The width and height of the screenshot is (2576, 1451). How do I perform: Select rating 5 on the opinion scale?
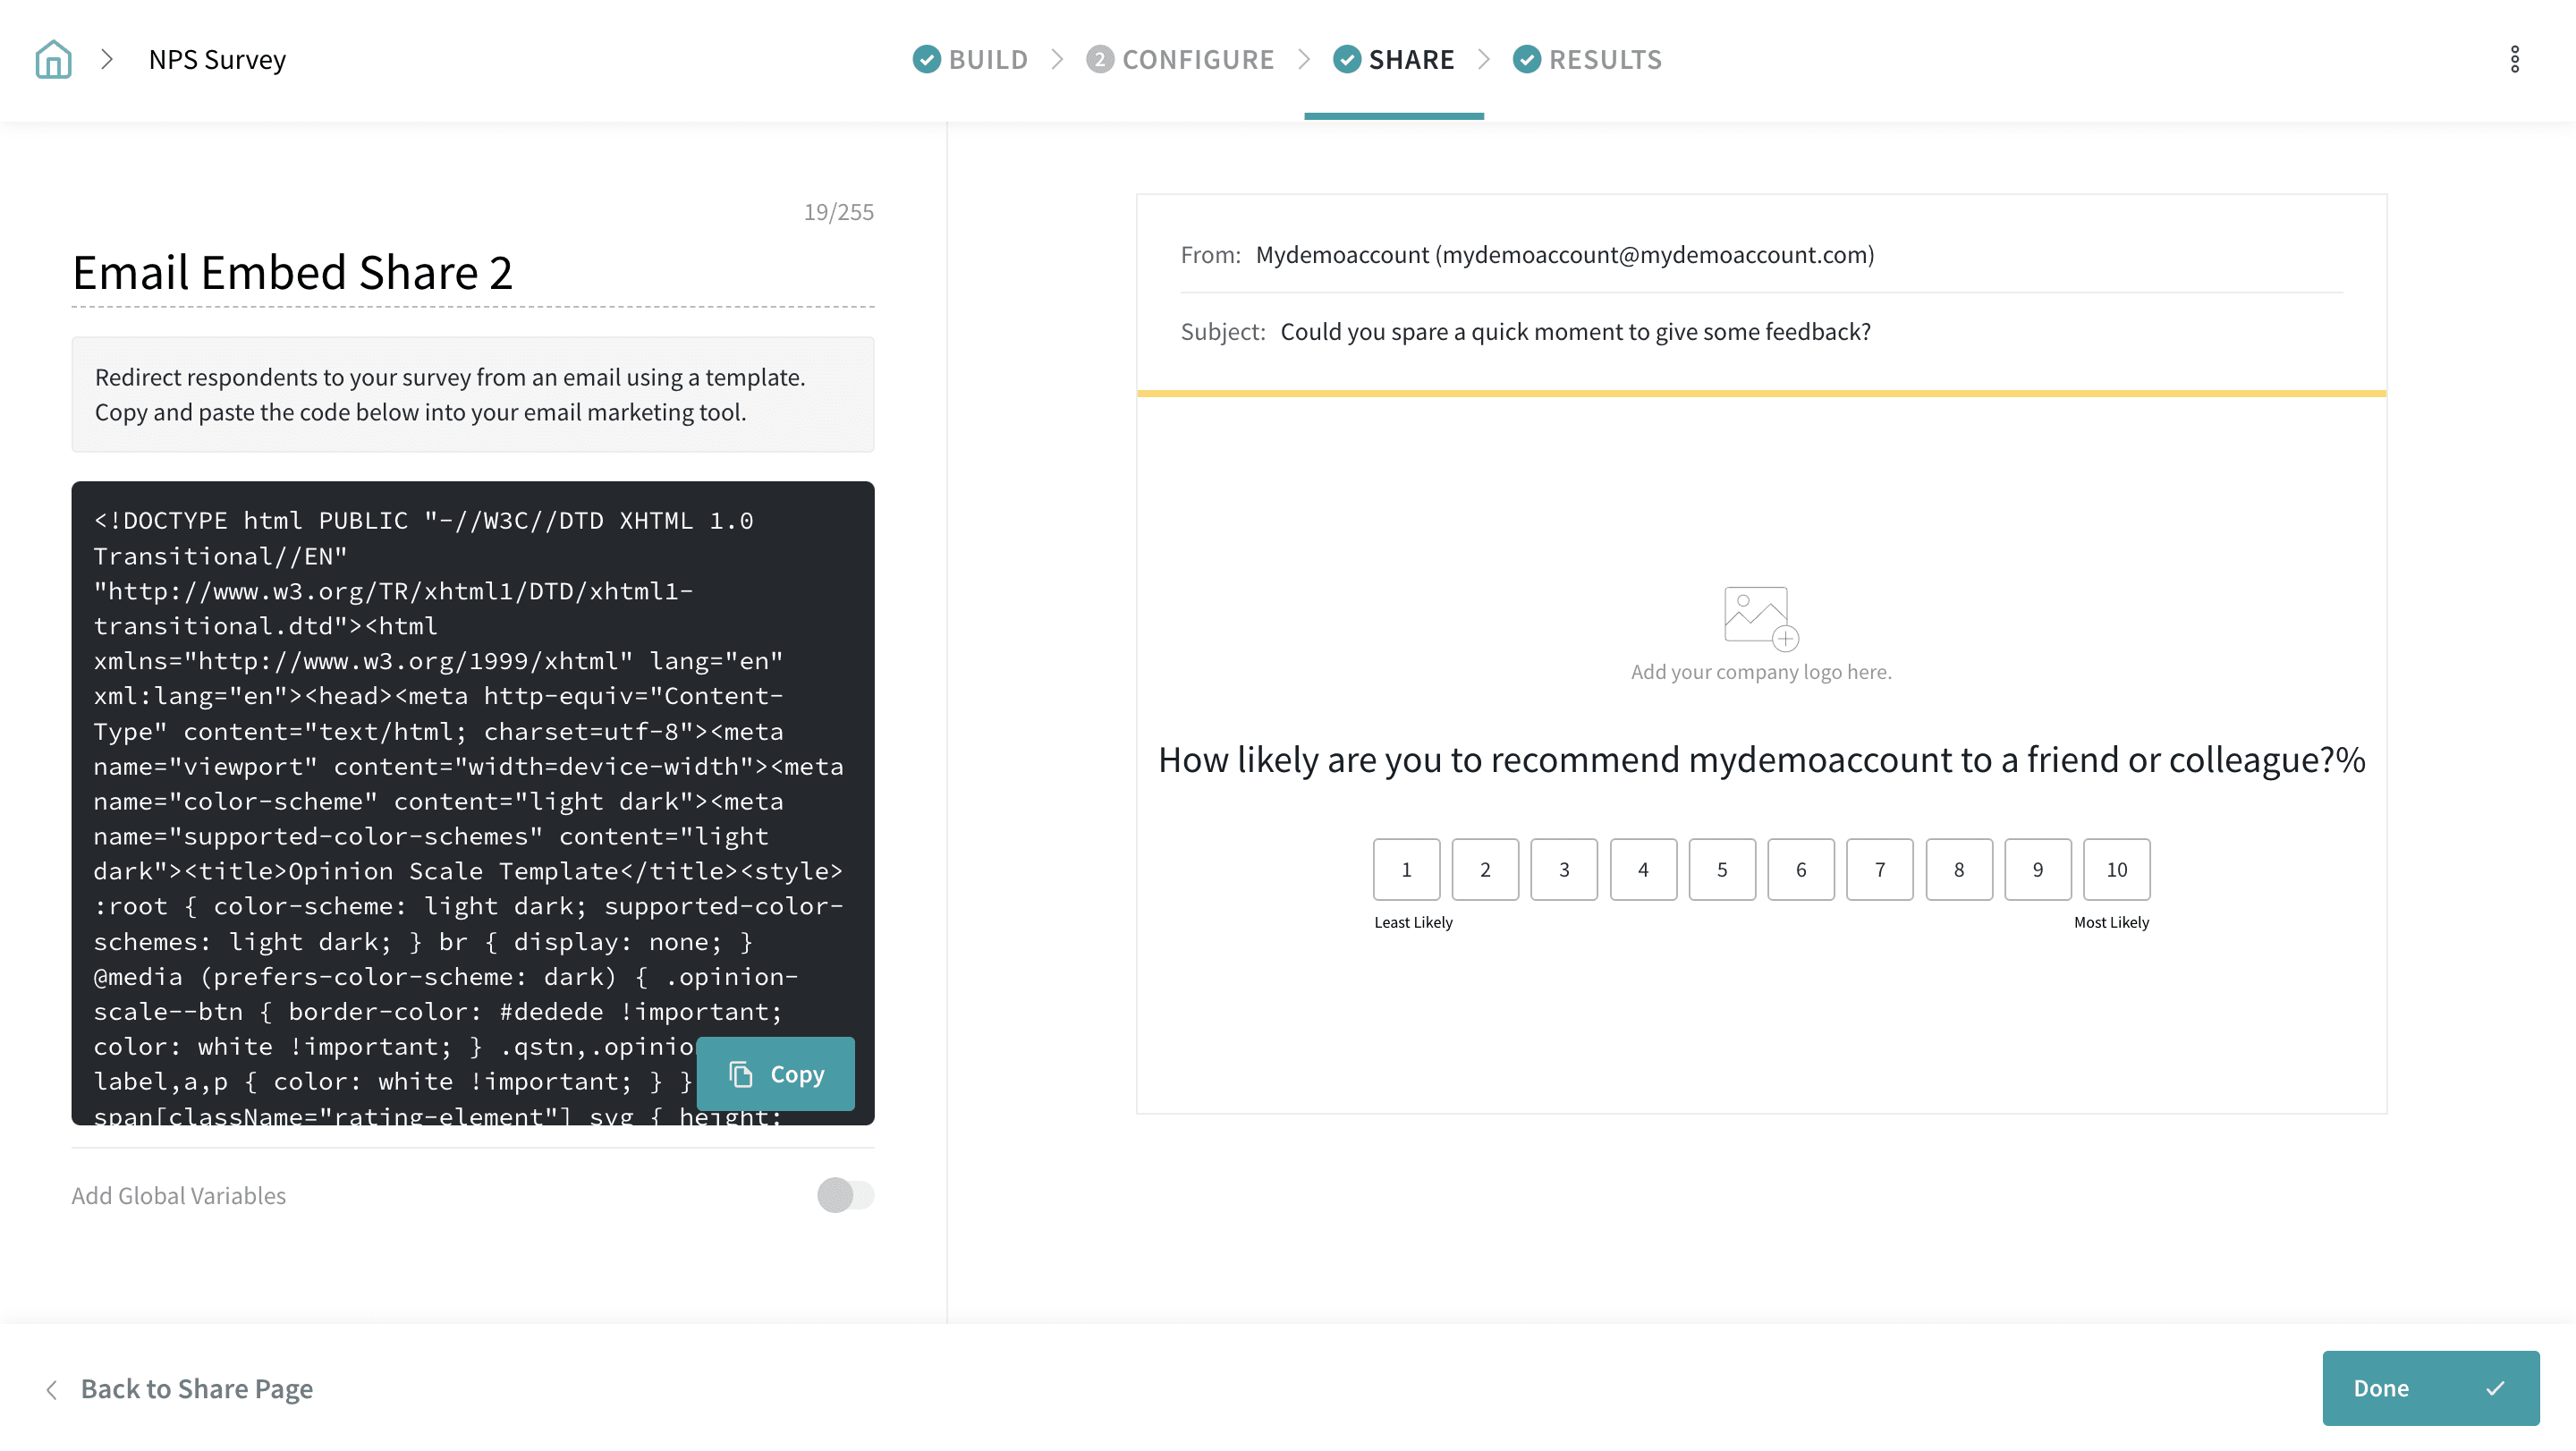click(1722, 869)
